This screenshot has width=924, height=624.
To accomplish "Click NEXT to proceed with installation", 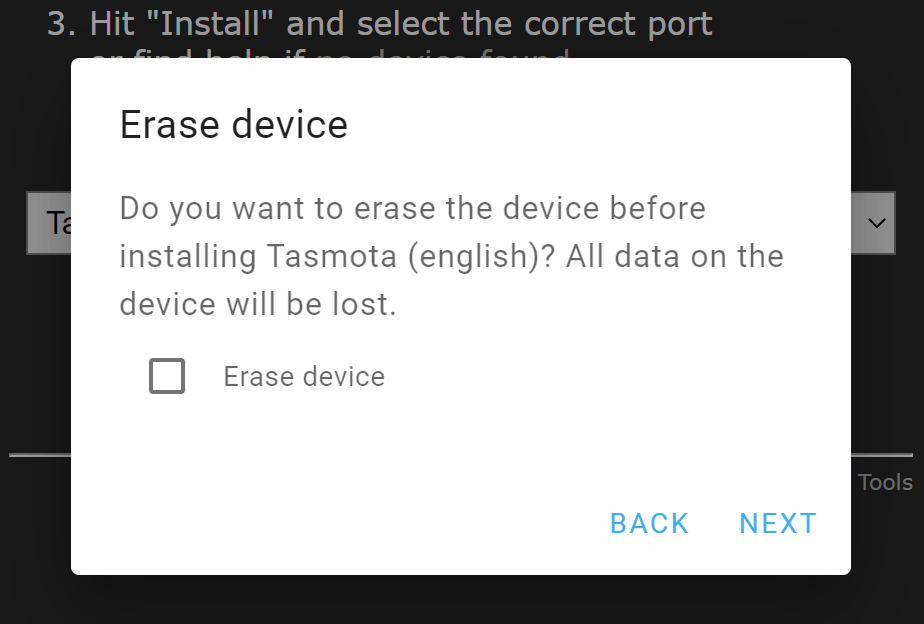I will (x=778, y=523).
